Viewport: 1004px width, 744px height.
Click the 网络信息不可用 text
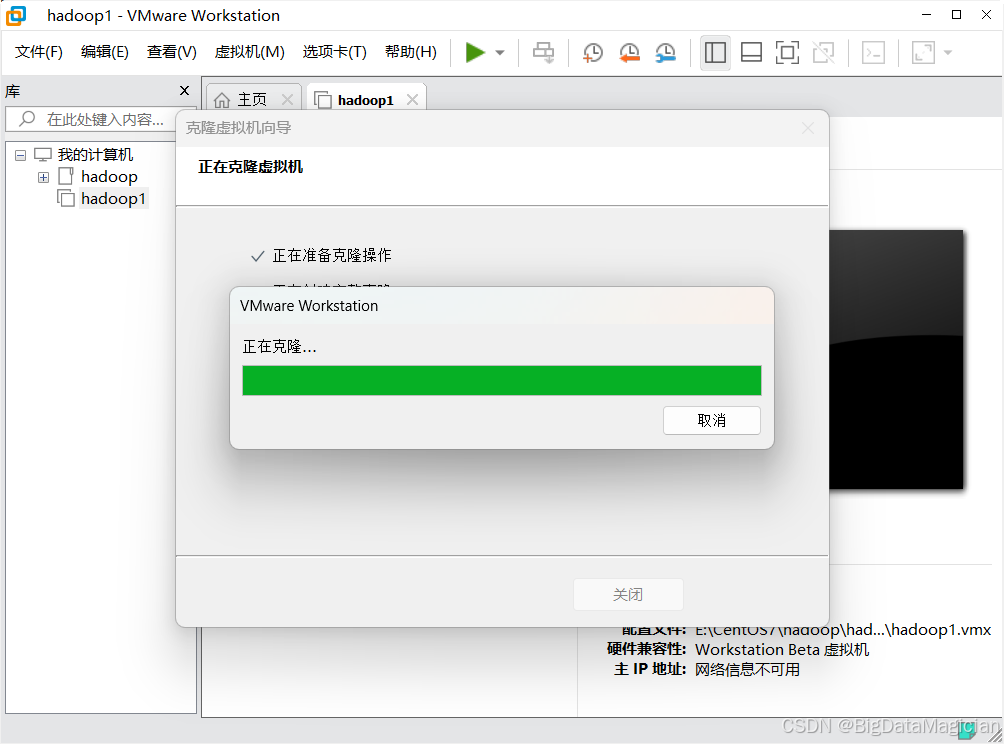747,669
